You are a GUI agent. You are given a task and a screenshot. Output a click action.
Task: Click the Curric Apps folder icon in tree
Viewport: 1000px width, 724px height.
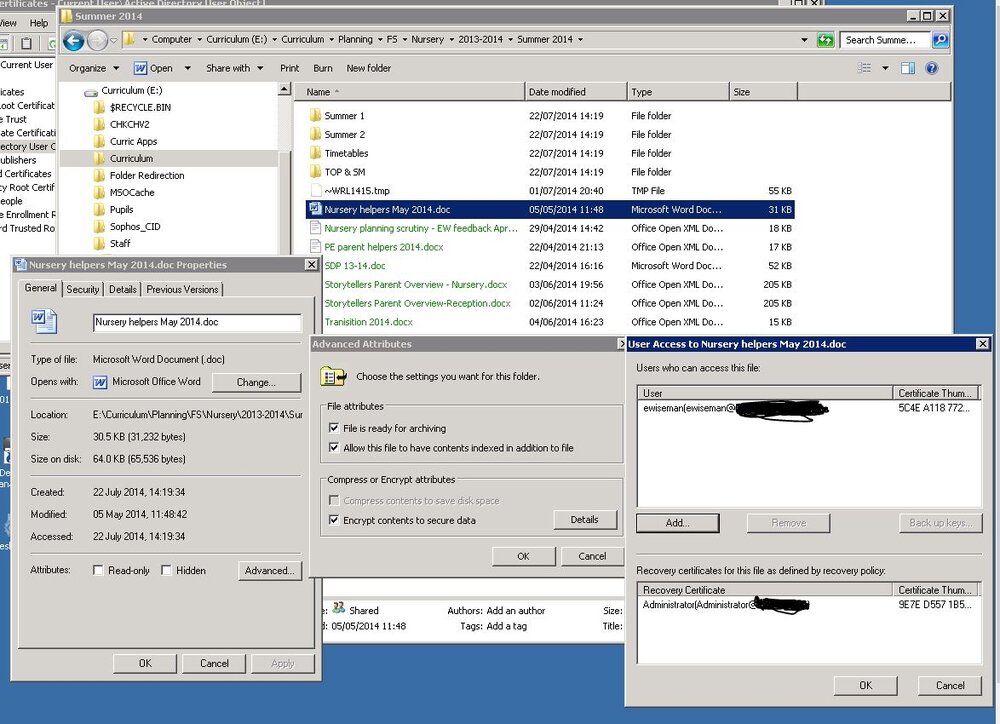pyautogui.click(x=99, y=141)
